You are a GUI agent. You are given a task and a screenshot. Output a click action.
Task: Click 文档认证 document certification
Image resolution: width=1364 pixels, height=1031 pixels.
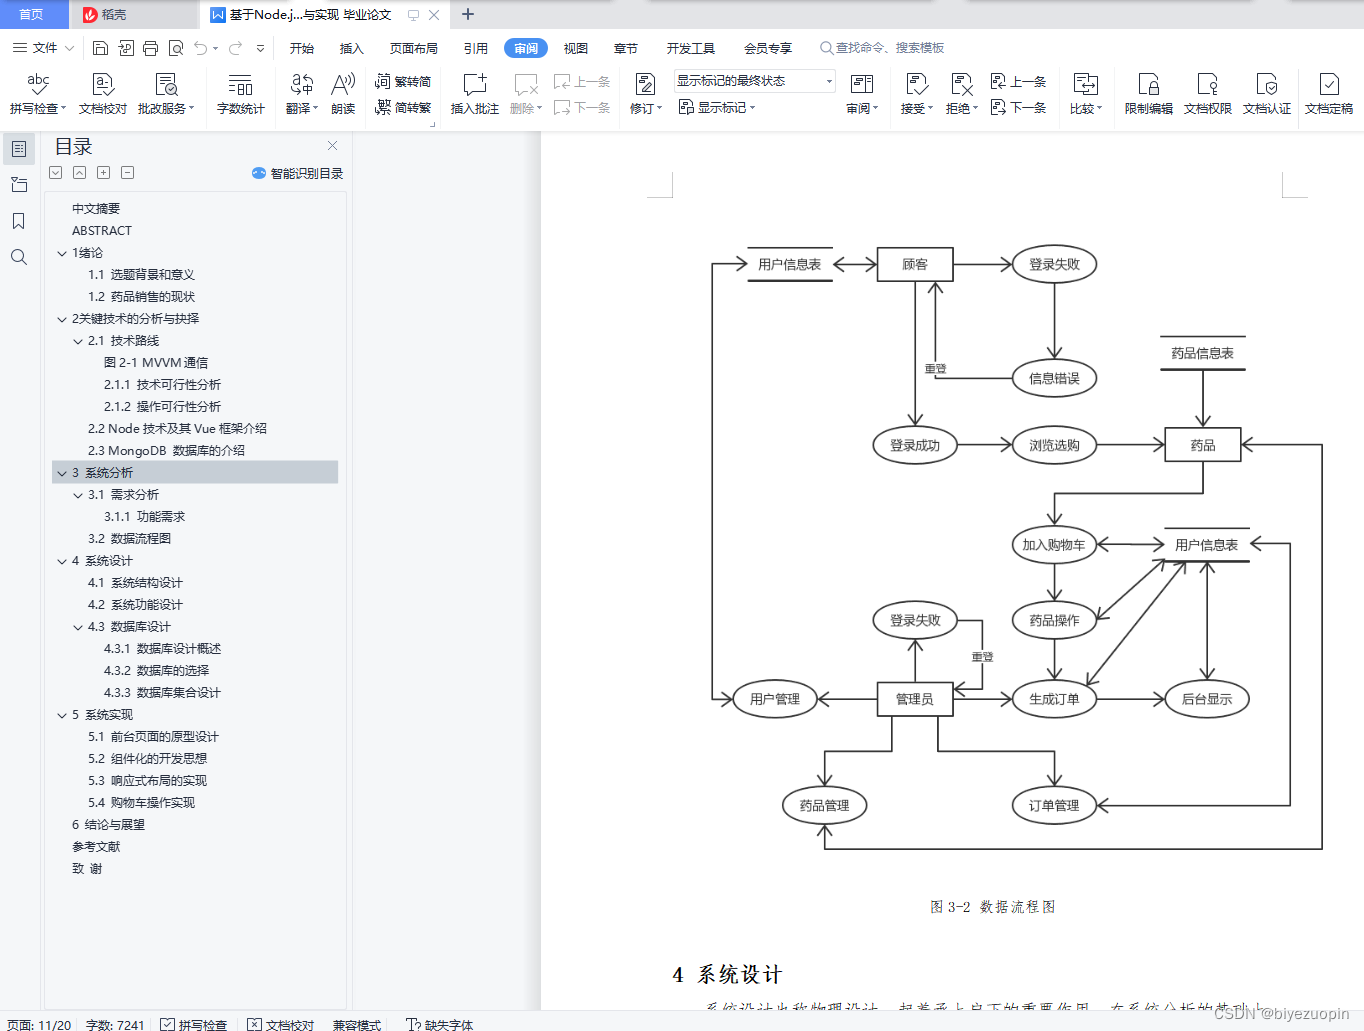[x=1267, y=93]
